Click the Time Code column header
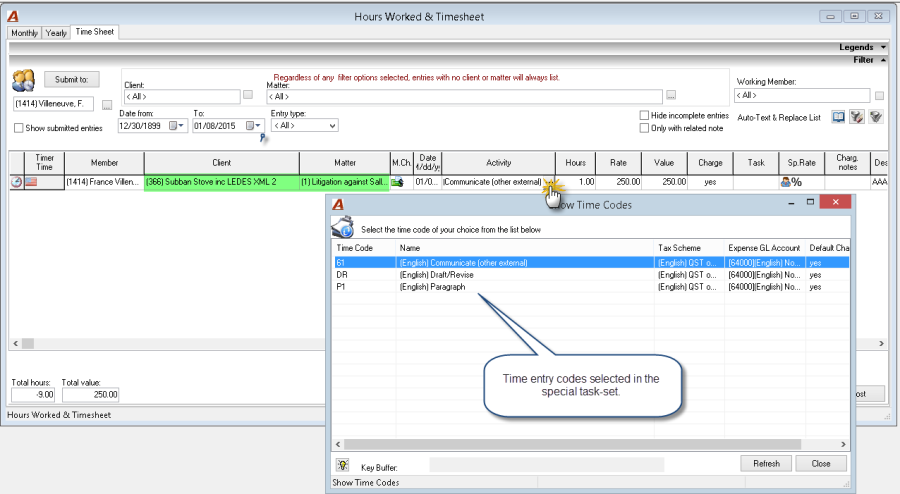 tap(364, 248)
